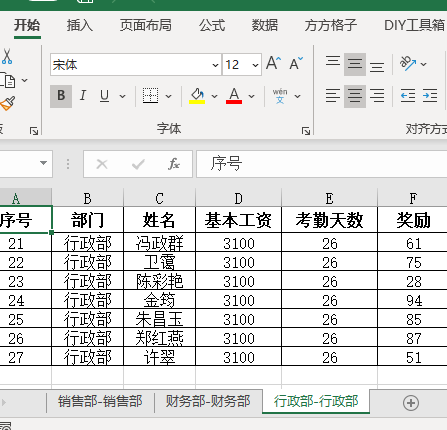Screen dimensions: 447x430
Task: Open the DIY工具箱 ribbon tab
Action: point(414,25)
